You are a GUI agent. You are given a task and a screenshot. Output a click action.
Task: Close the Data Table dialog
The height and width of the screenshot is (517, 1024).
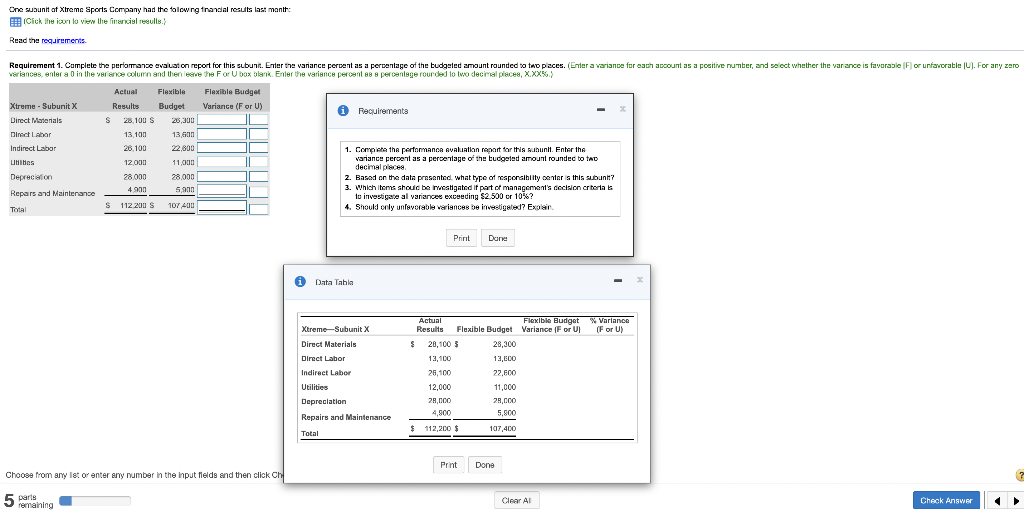640,281
